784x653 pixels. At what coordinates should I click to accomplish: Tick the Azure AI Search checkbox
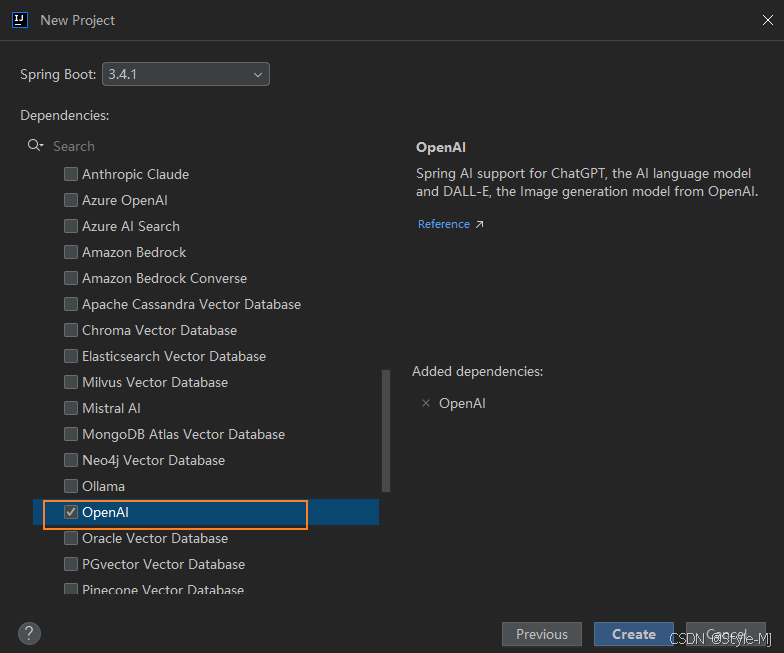tap(71, 226)
